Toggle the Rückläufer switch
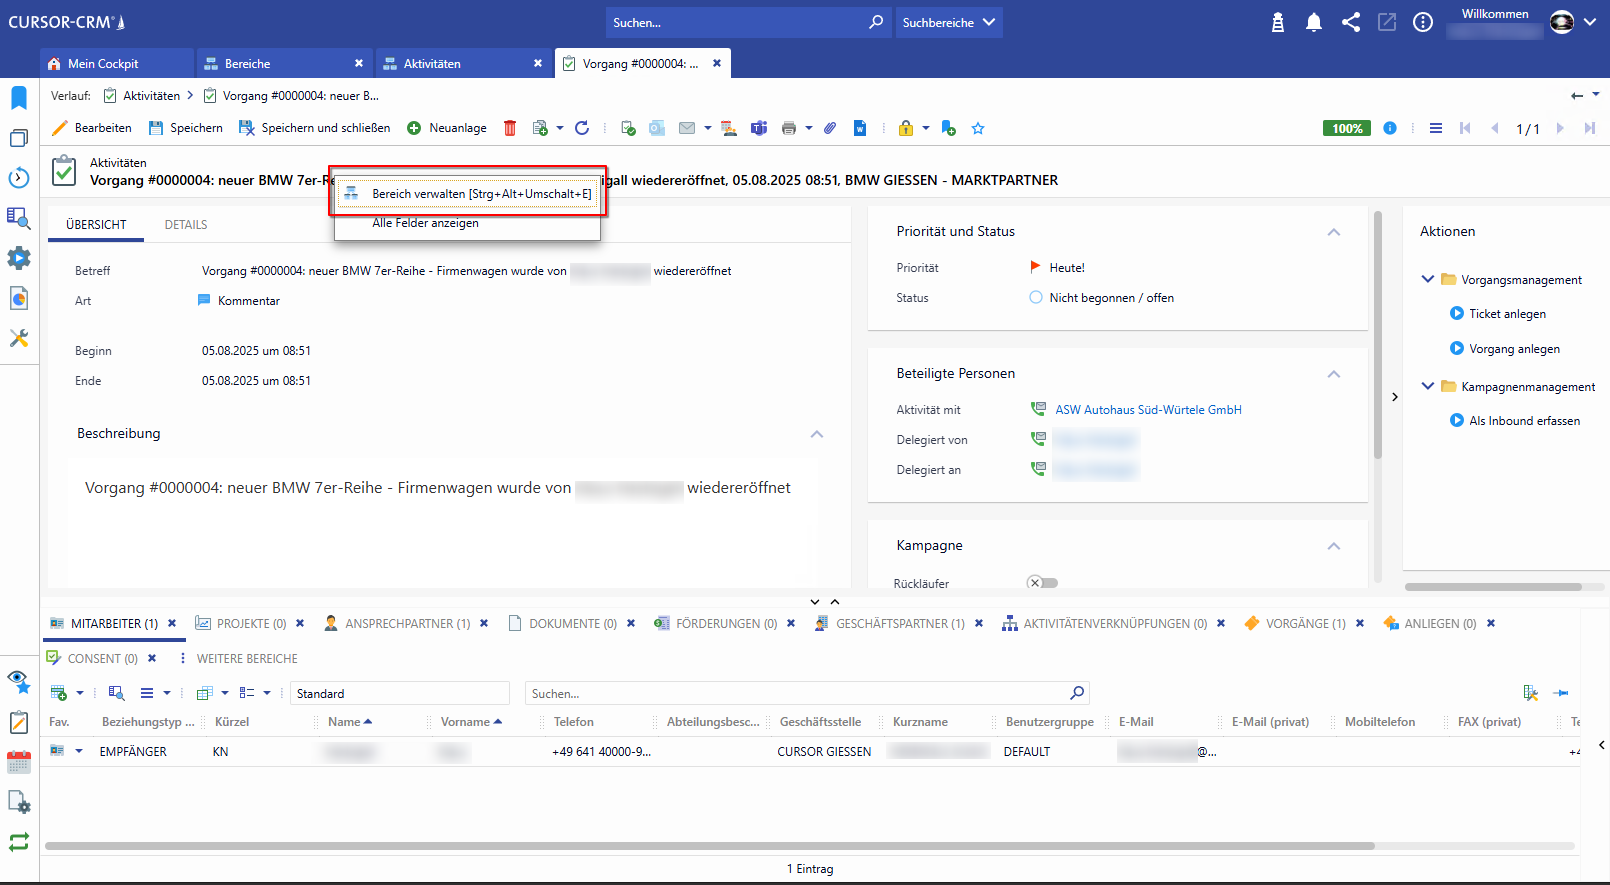Image resolution: width=1610 pixels, height=885 pixels. coord(1042,583)
